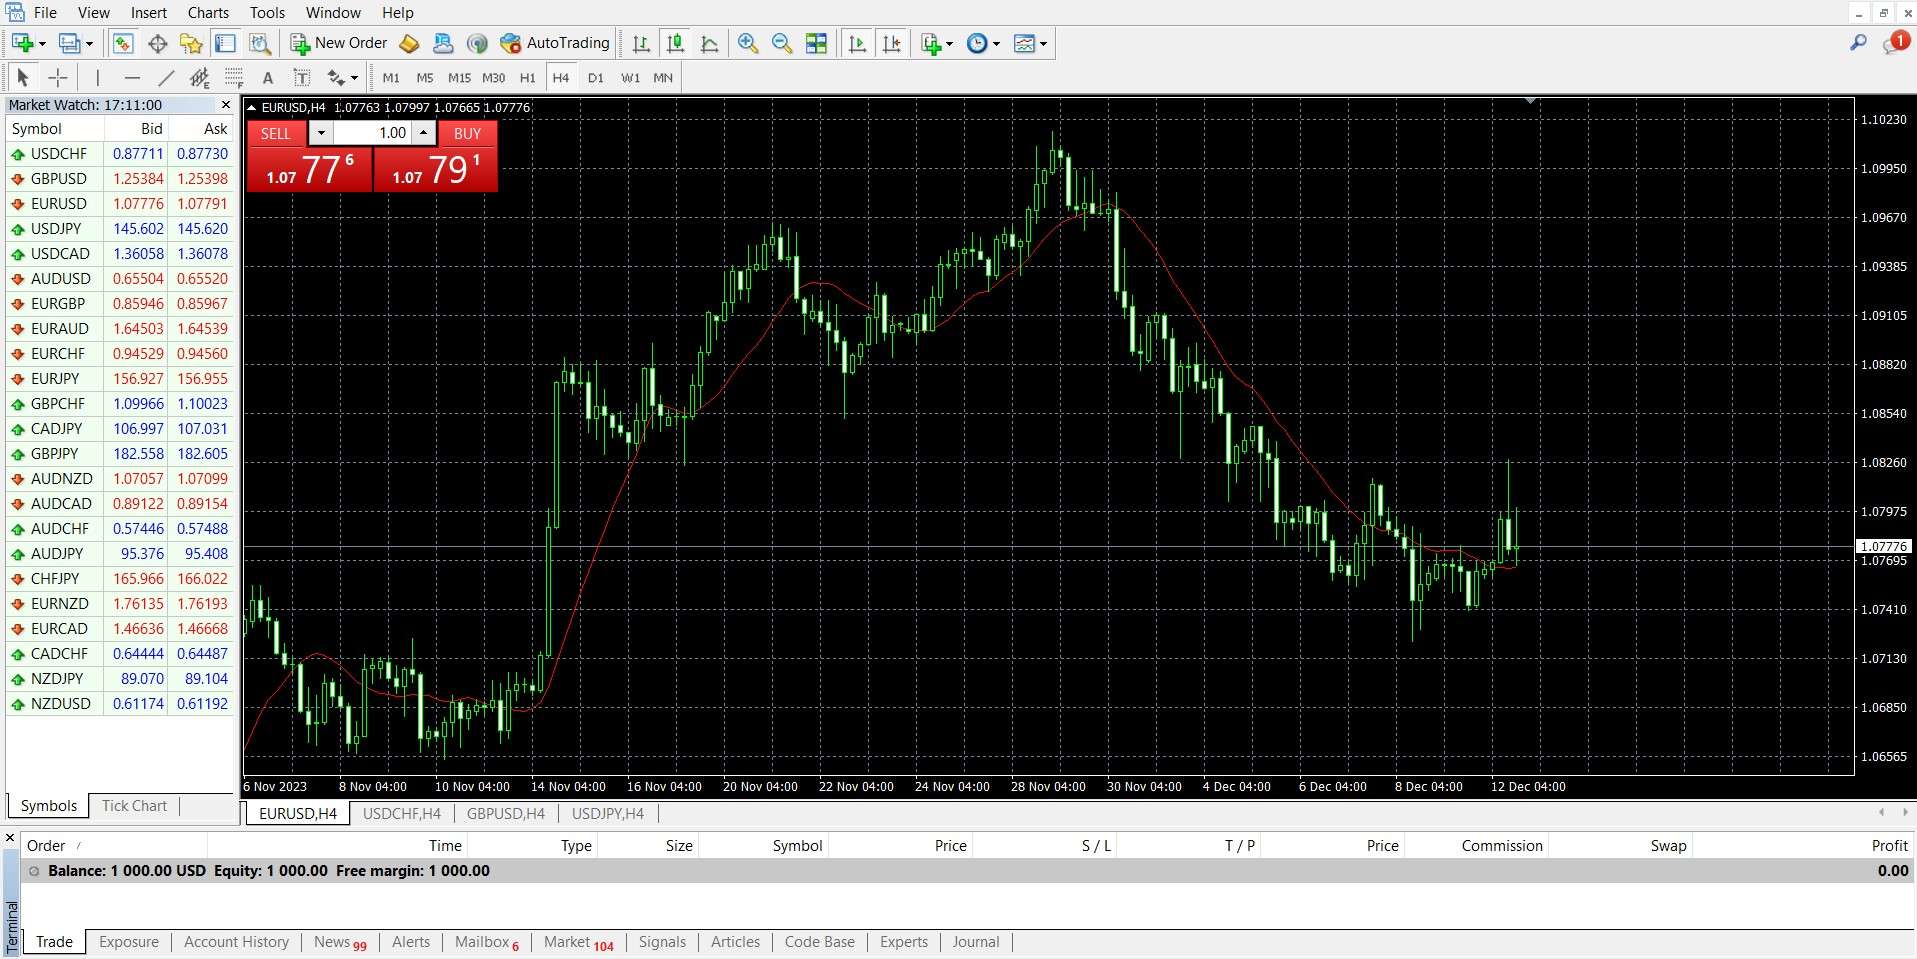Switch chart to bar chart style
Viewport: 1917px width, 959px height.
click(642, 43)
